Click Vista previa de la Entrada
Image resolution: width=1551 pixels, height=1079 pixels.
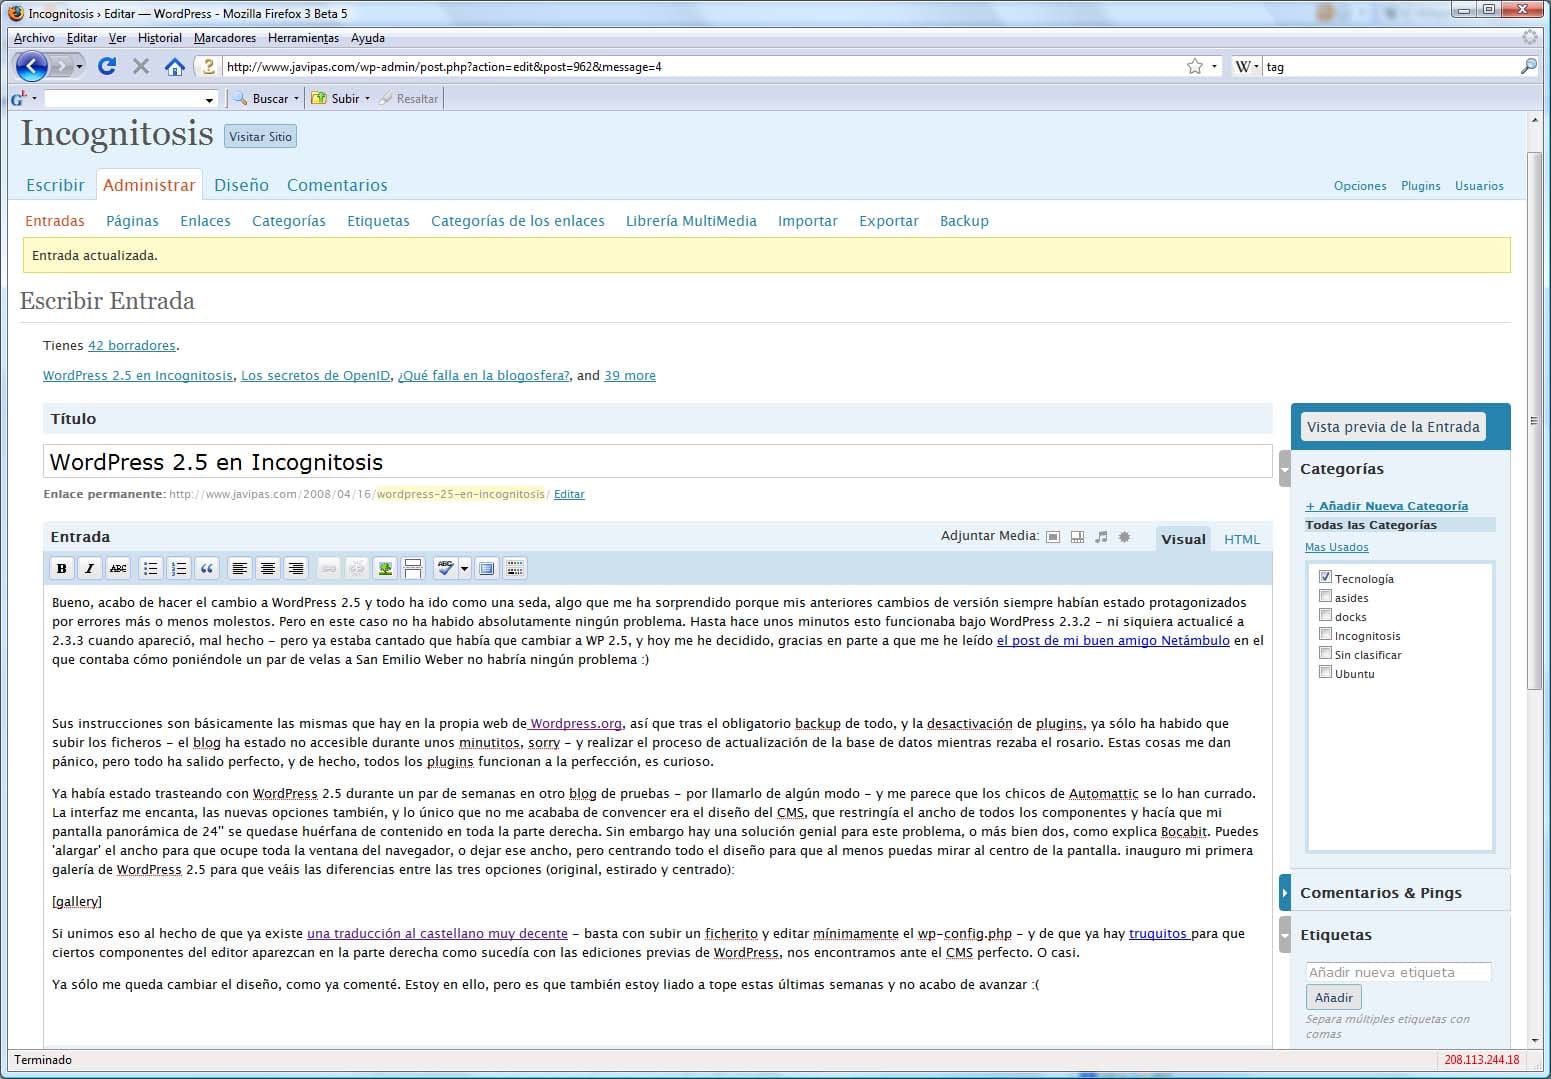coord(1392,427)
